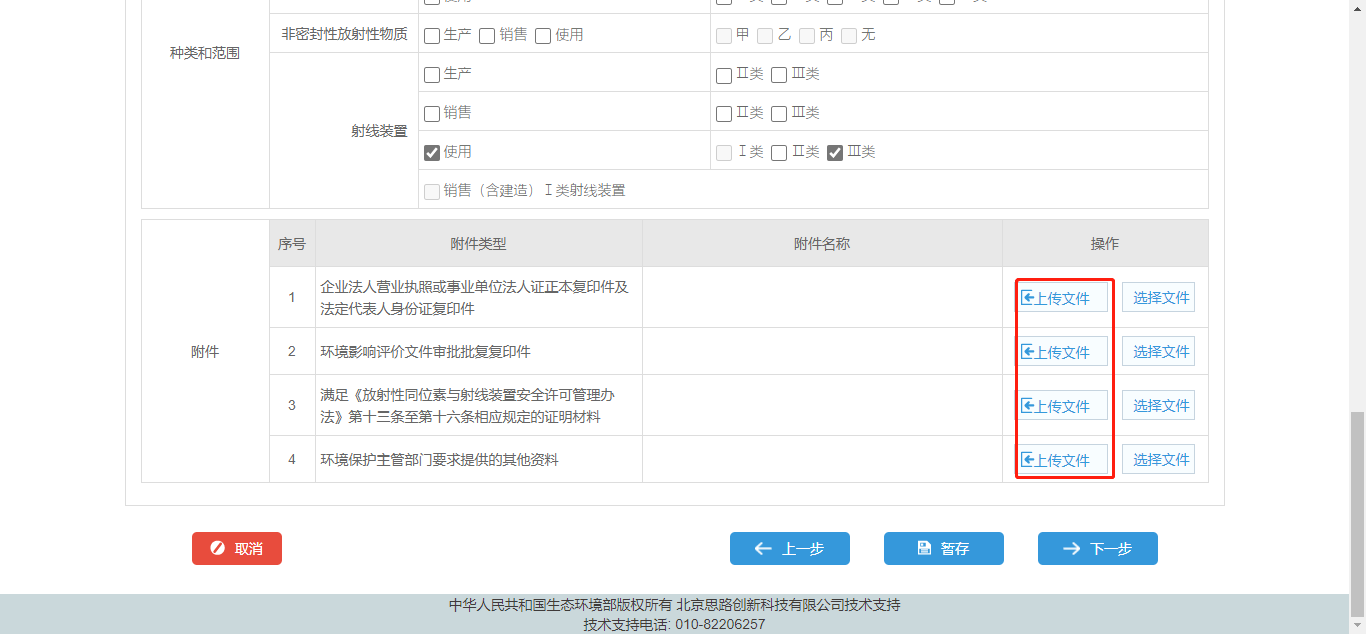Save draft using the 暂存 button
The height and width of the screenshot is (634, 1366).
pos(944,548)
